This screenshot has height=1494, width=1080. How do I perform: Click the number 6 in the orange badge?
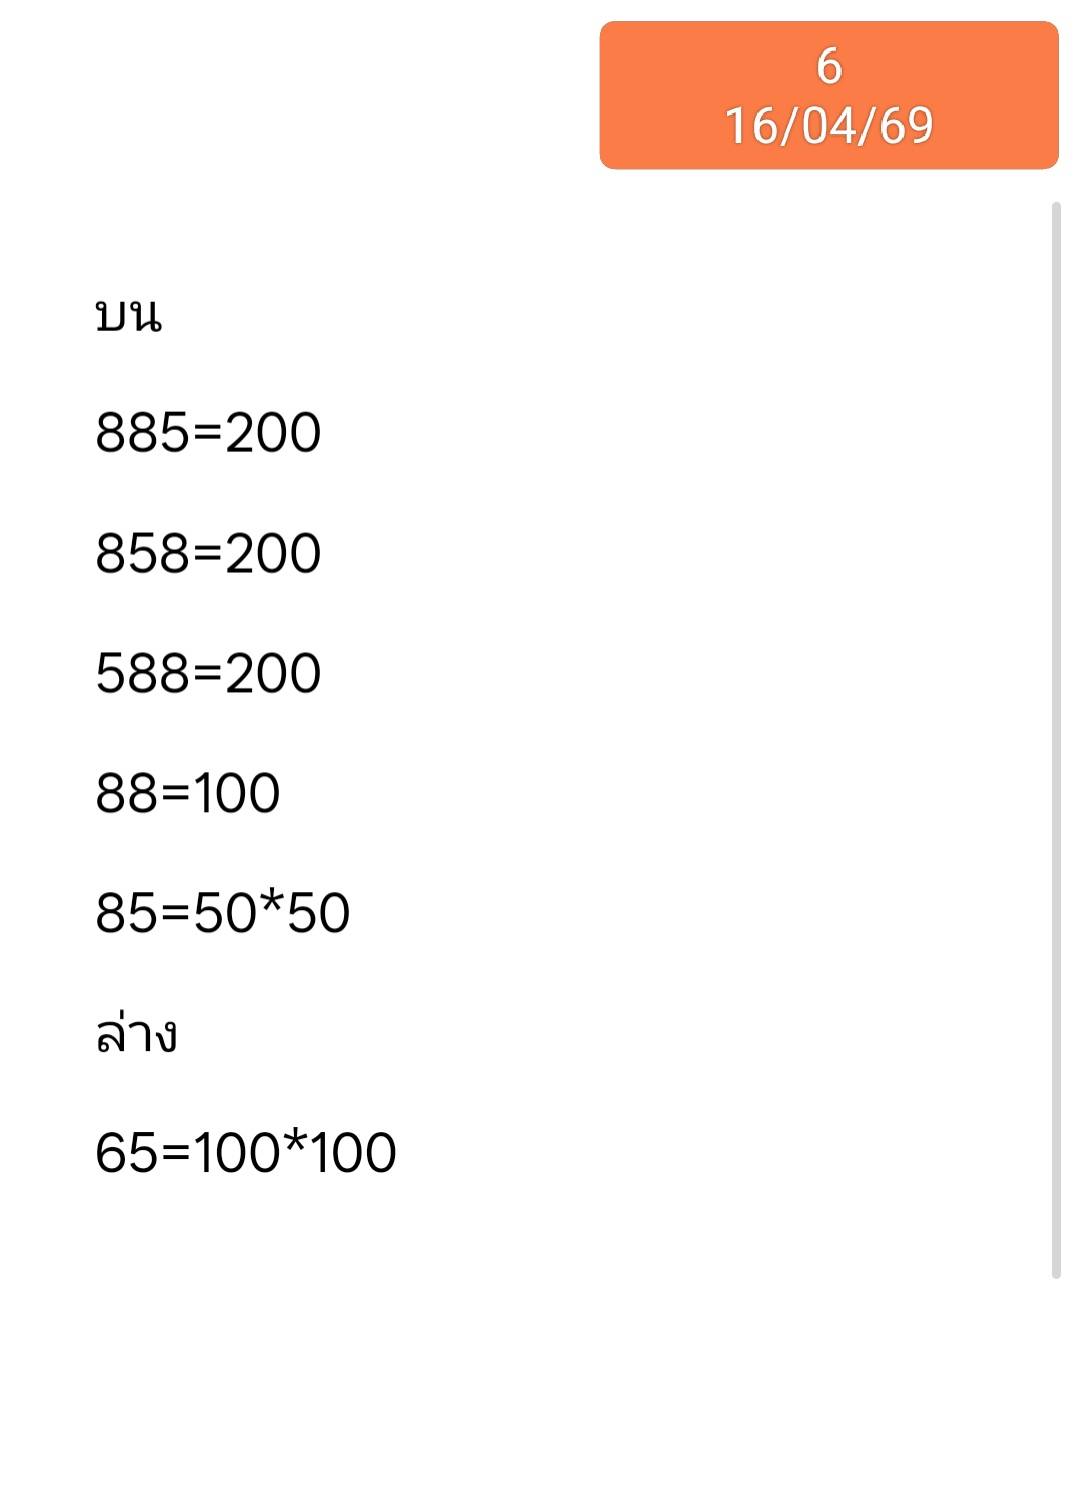pyautogui.click(x=829, y=67)
